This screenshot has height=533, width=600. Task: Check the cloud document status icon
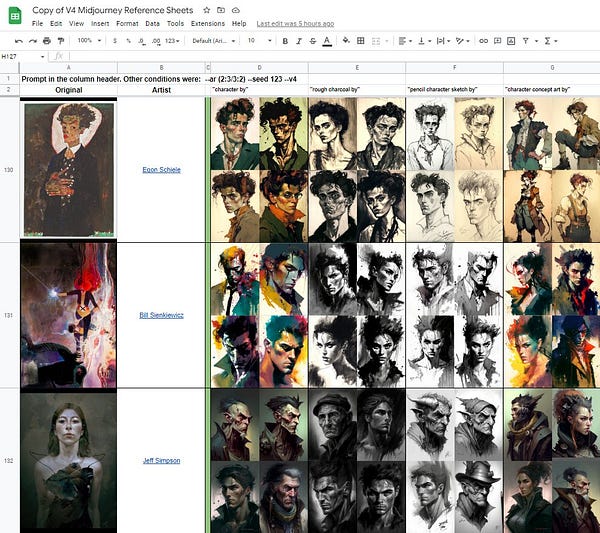click(x=236, y=10)
